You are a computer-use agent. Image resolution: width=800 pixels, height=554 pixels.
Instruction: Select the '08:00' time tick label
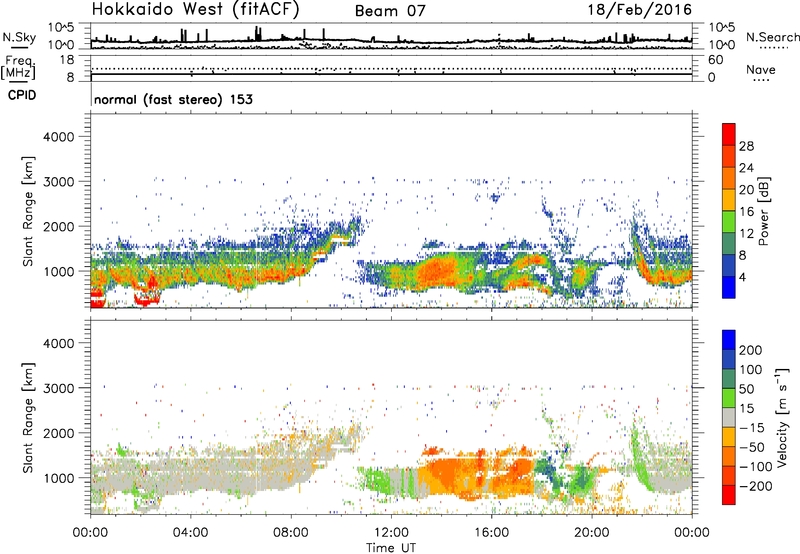[290, 533]
